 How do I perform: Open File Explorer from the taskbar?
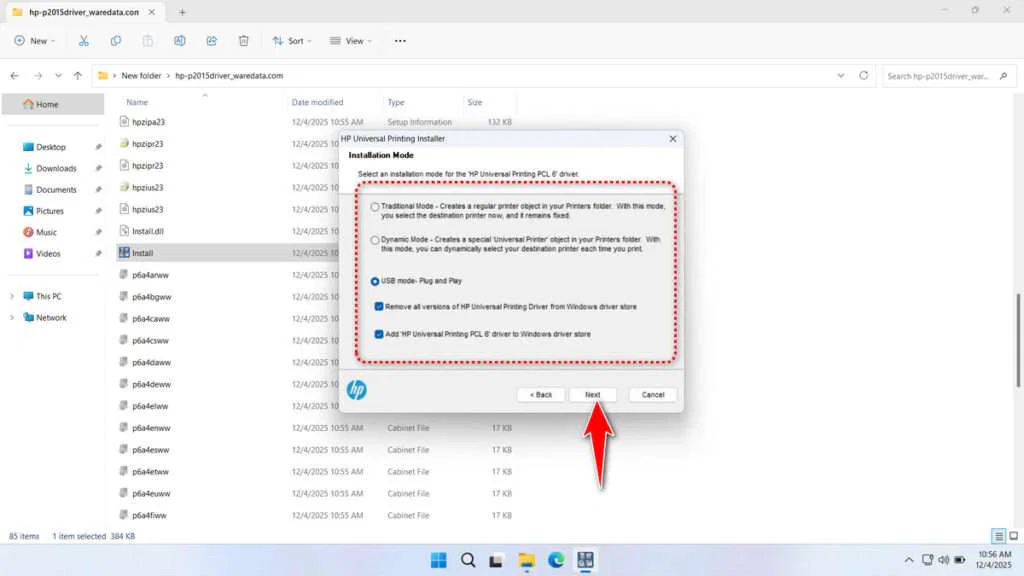(526, 561)
